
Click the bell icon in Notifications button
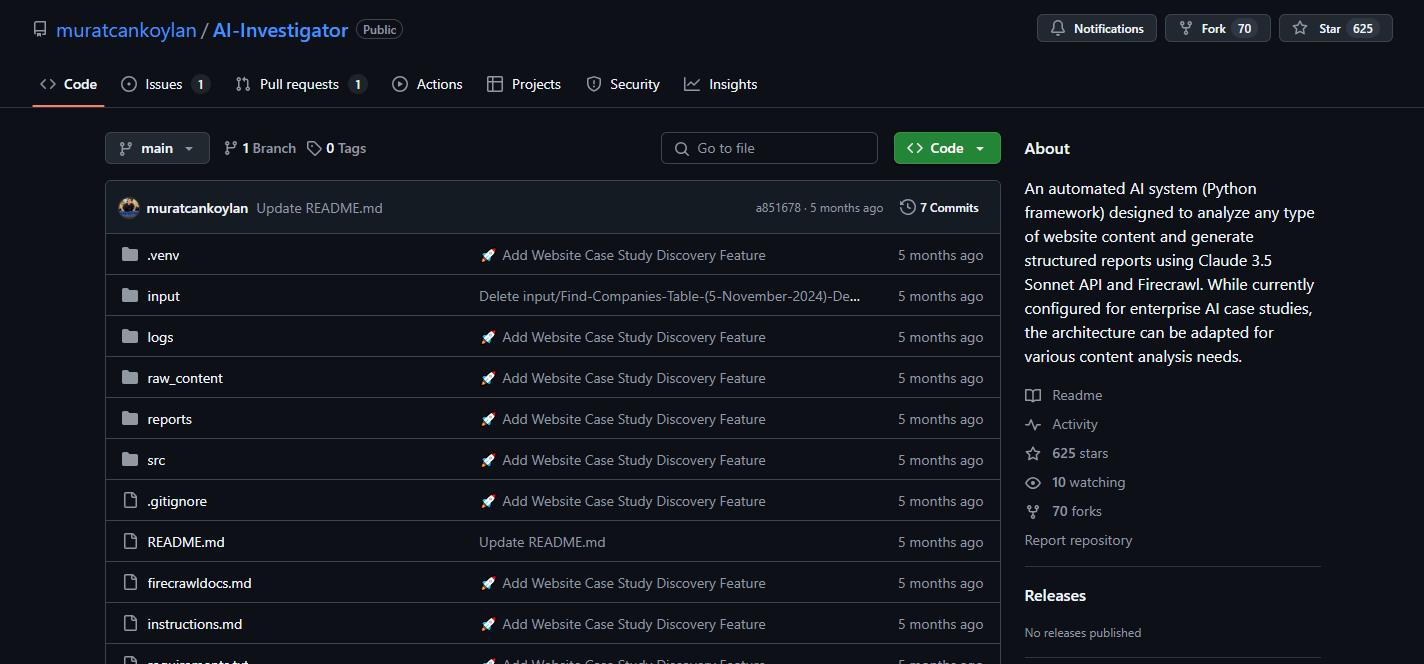[x=1058, y=29]
